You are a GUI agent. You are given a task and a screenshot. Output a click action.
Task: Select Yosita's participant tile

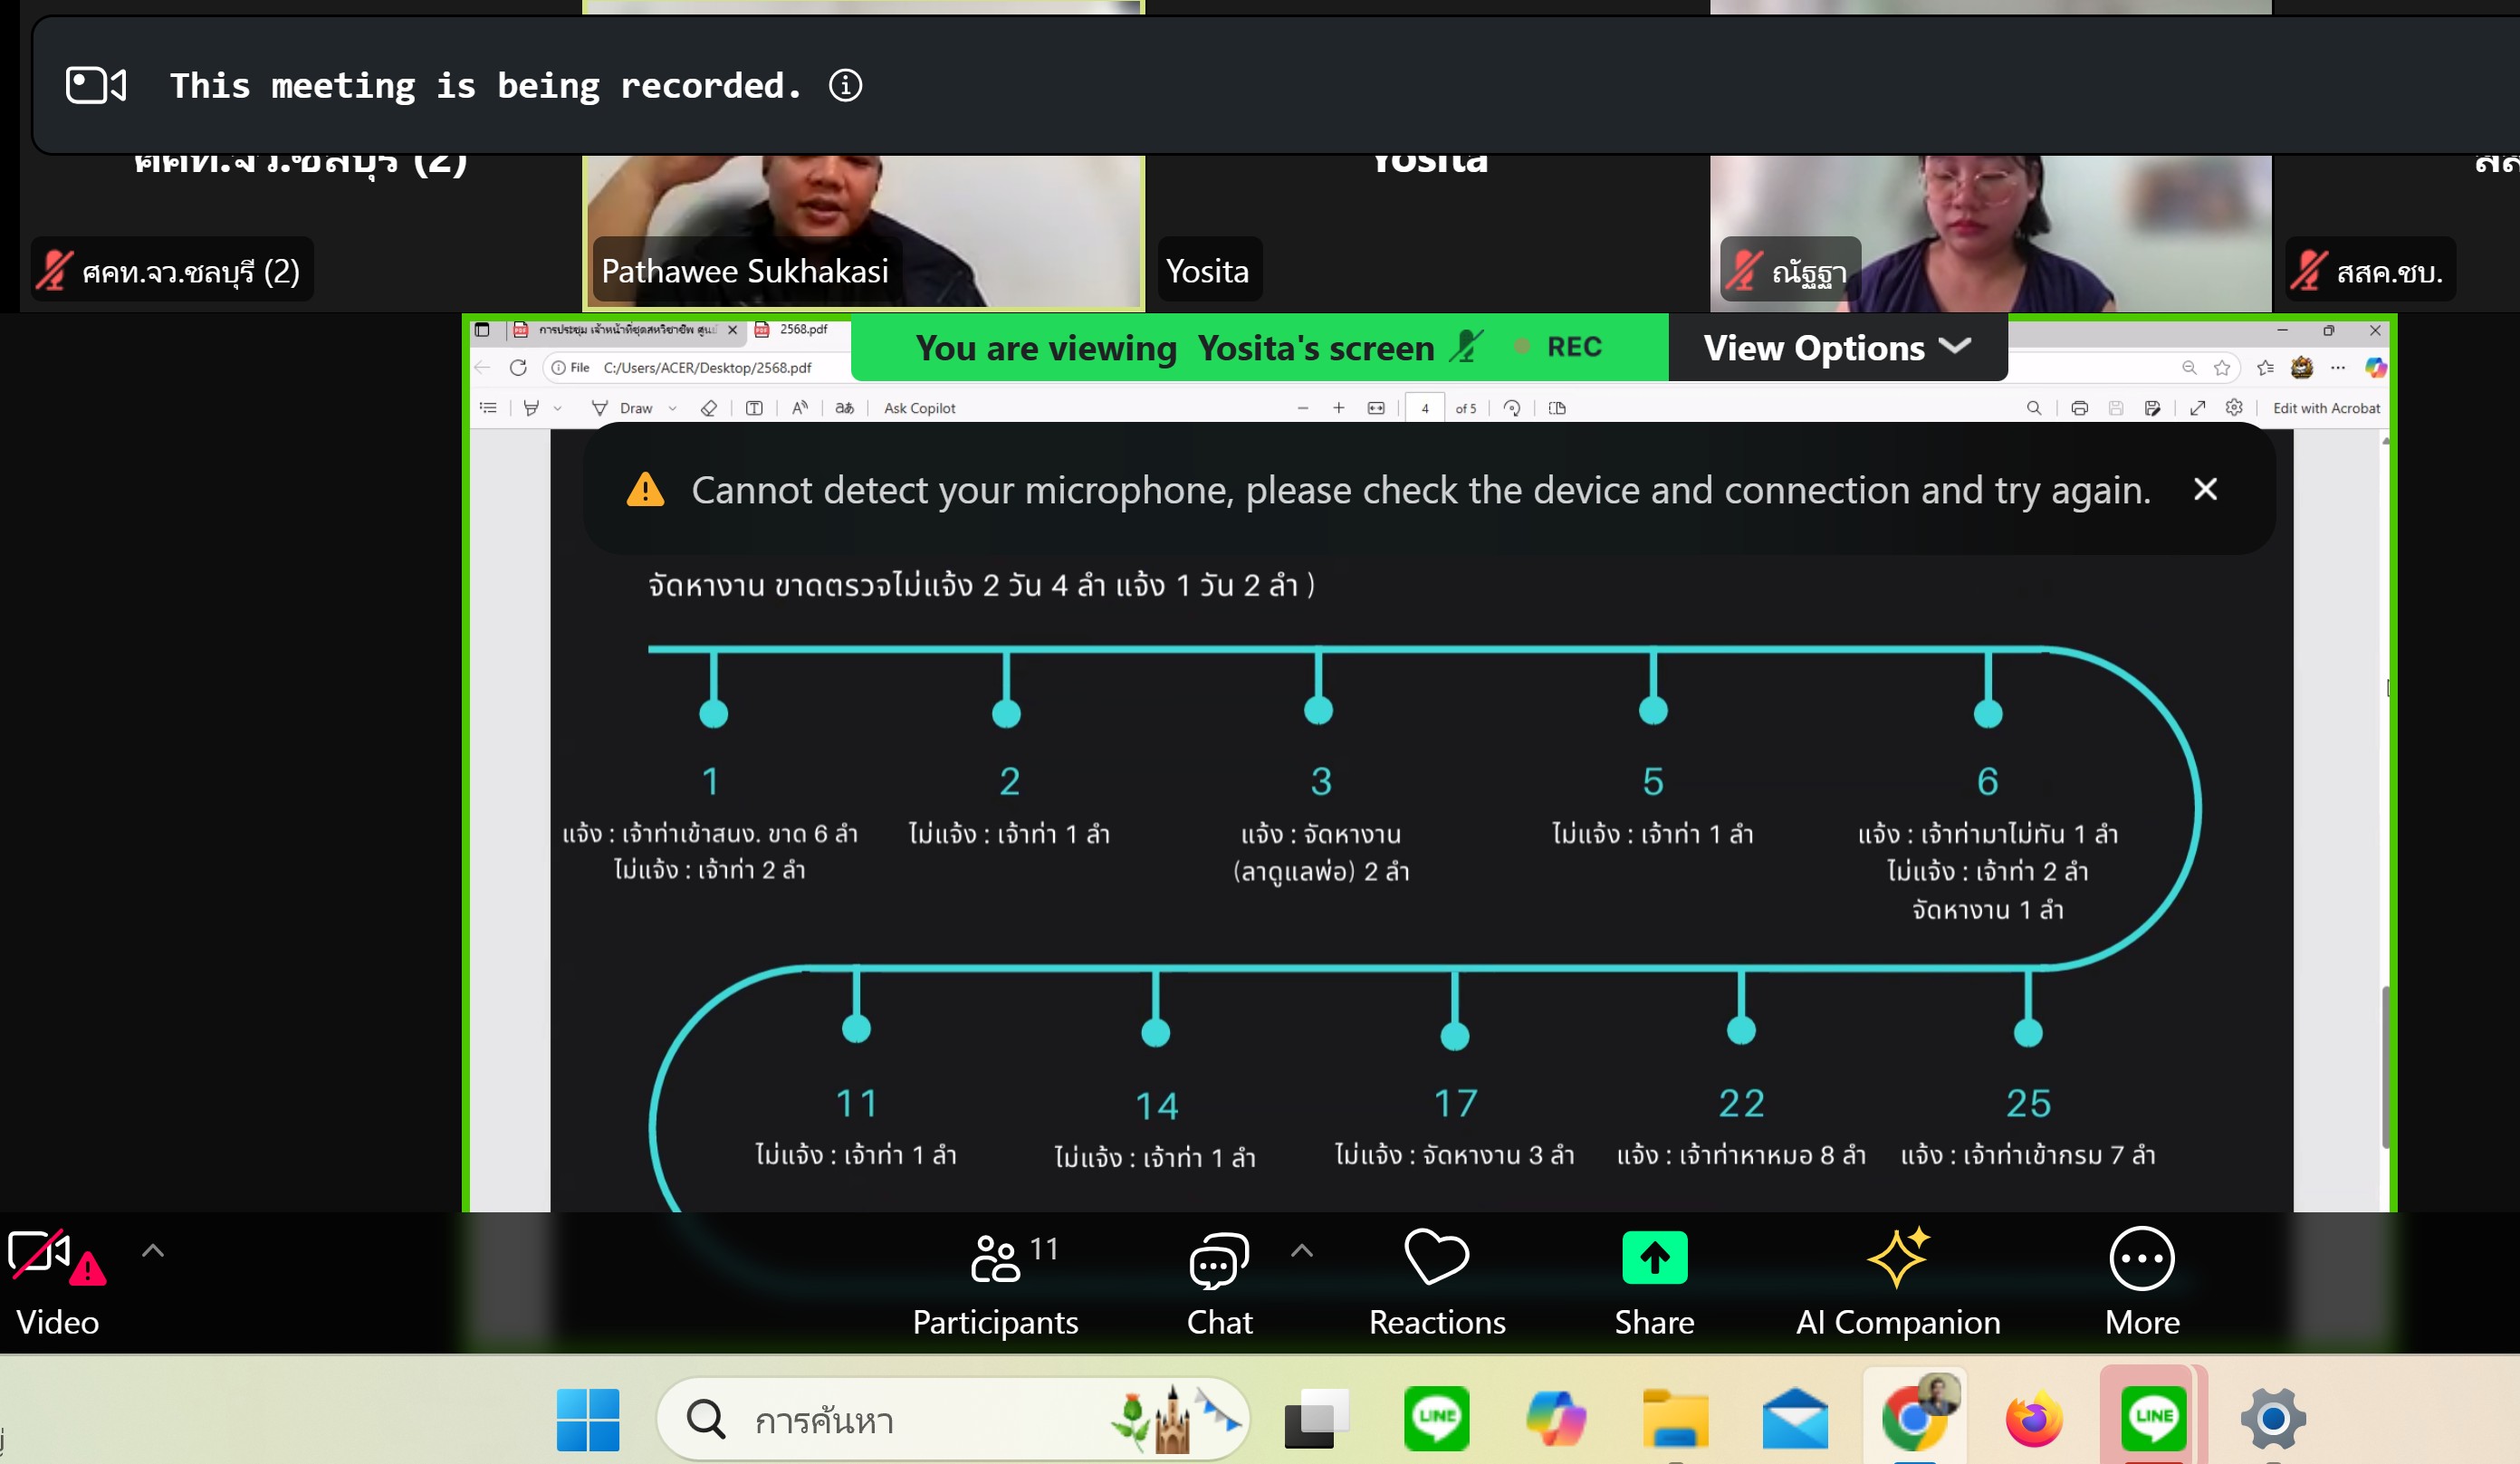click(x=1427, y=232)
